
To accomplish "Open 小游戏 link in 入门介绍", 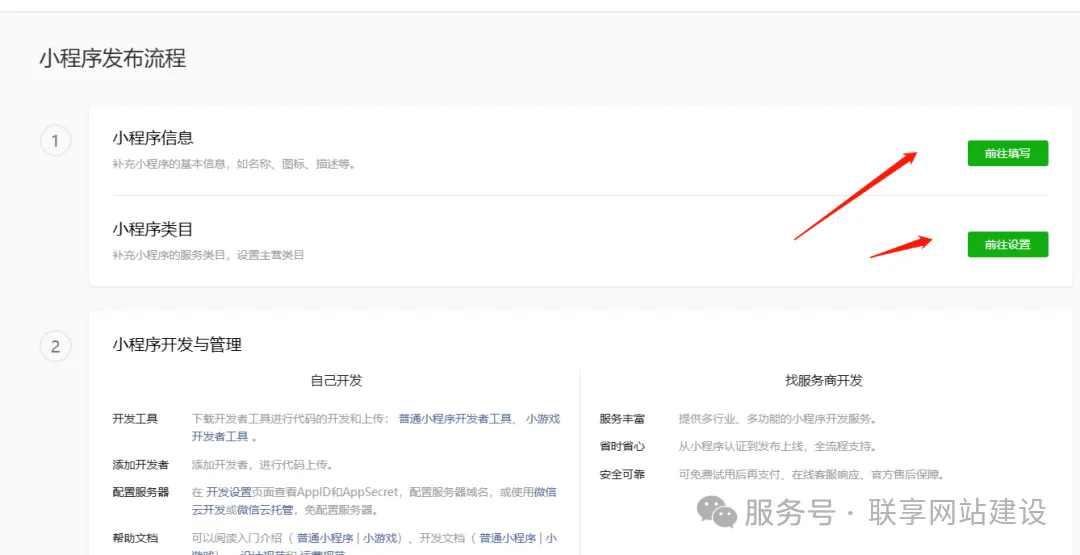I will tap(381, 538).
